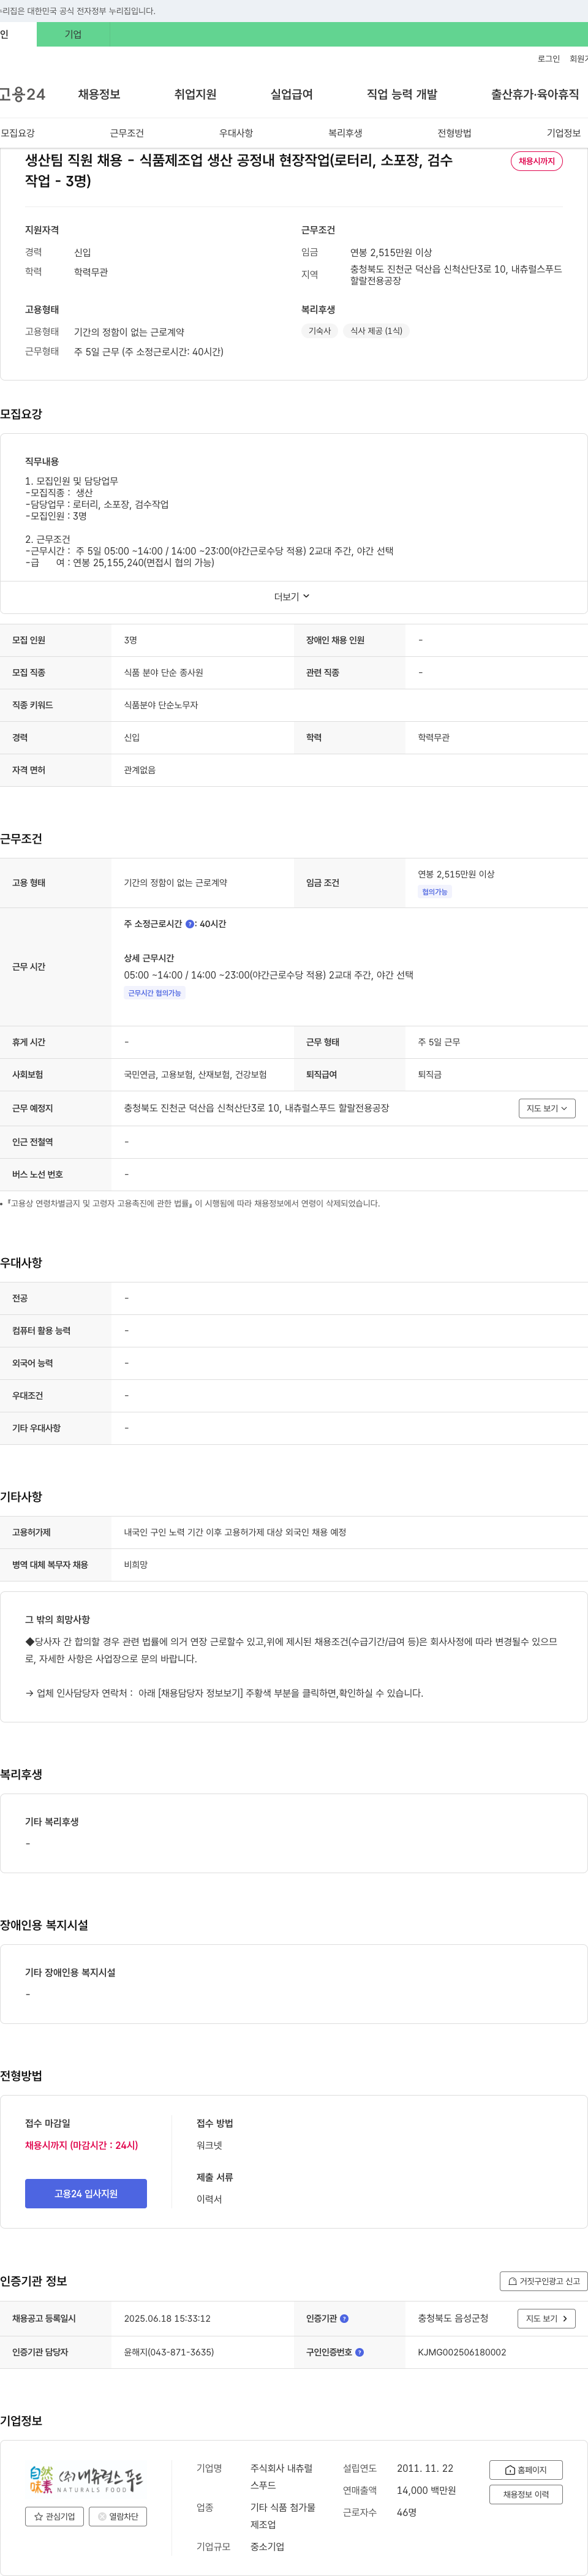Open 채용정보 menu
Image resolution: width=588 pixels, height=2576 pixels.
tap(99, 94)
